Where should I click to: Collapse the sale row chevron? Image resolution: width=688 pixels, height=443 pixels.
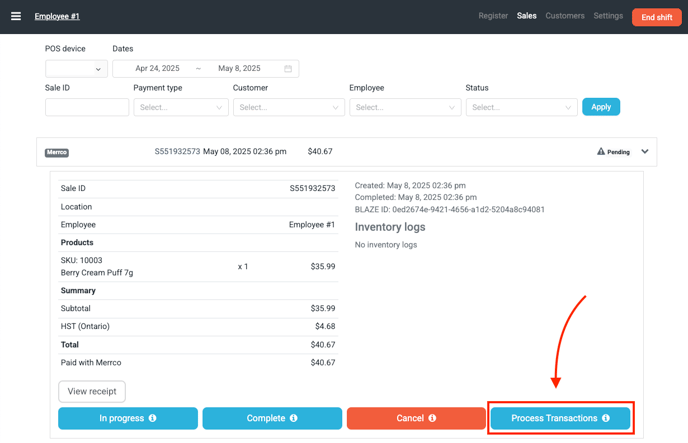tap(645, 152)
